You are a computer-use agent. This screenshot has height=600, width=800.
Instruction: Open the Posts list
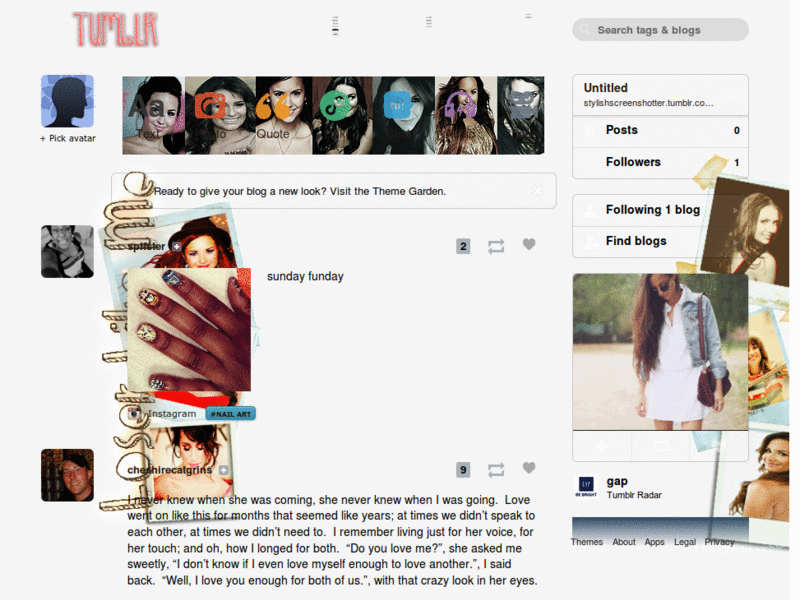660,131
